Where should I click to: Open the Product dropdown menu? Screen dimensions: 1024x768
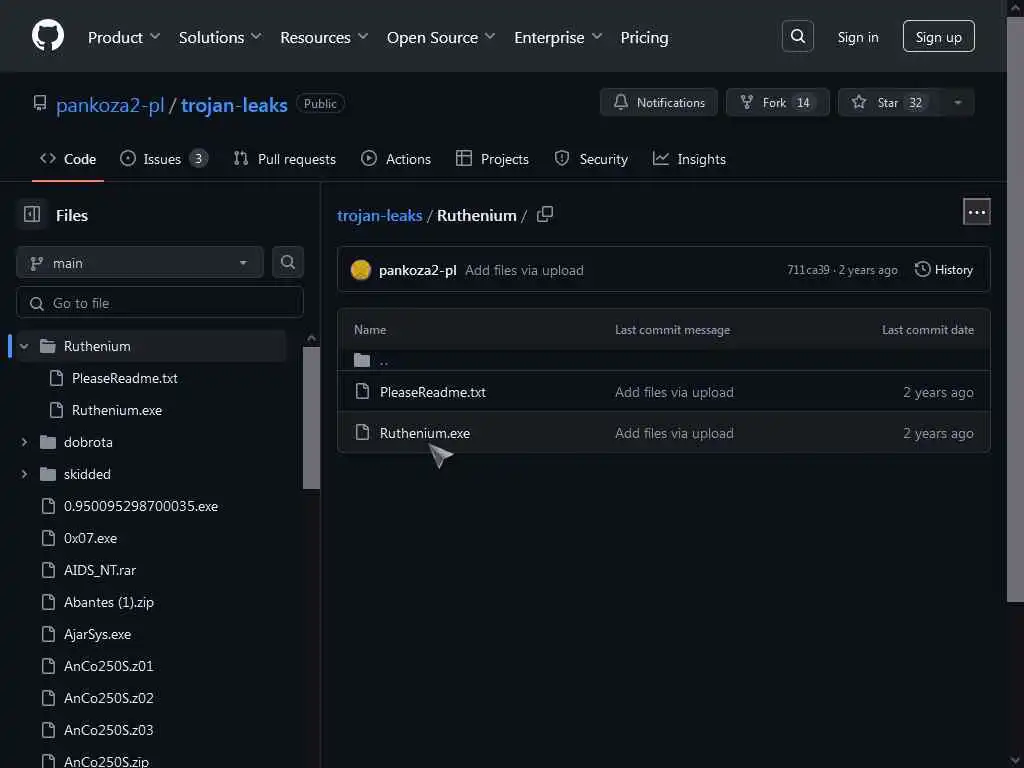click(123, 37)
